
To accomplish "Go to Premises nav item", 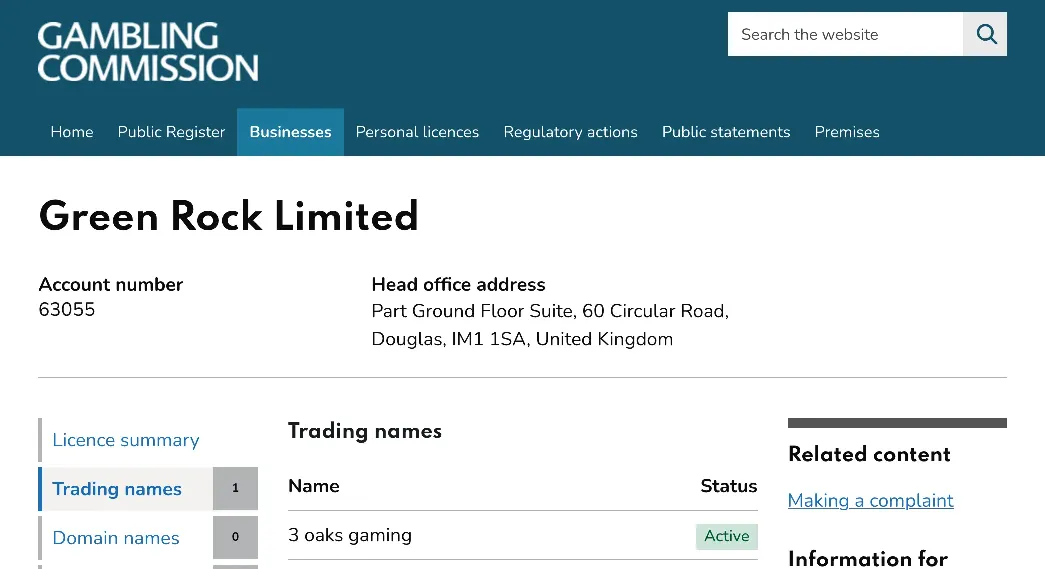I will [847, 132].
